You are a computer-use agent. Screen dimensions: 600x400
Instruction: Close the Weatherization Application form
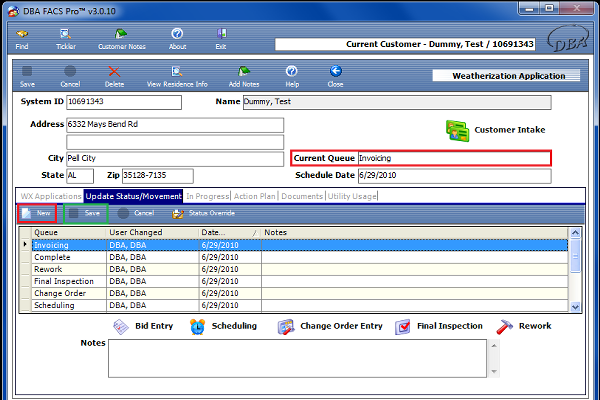click(335, 77)
